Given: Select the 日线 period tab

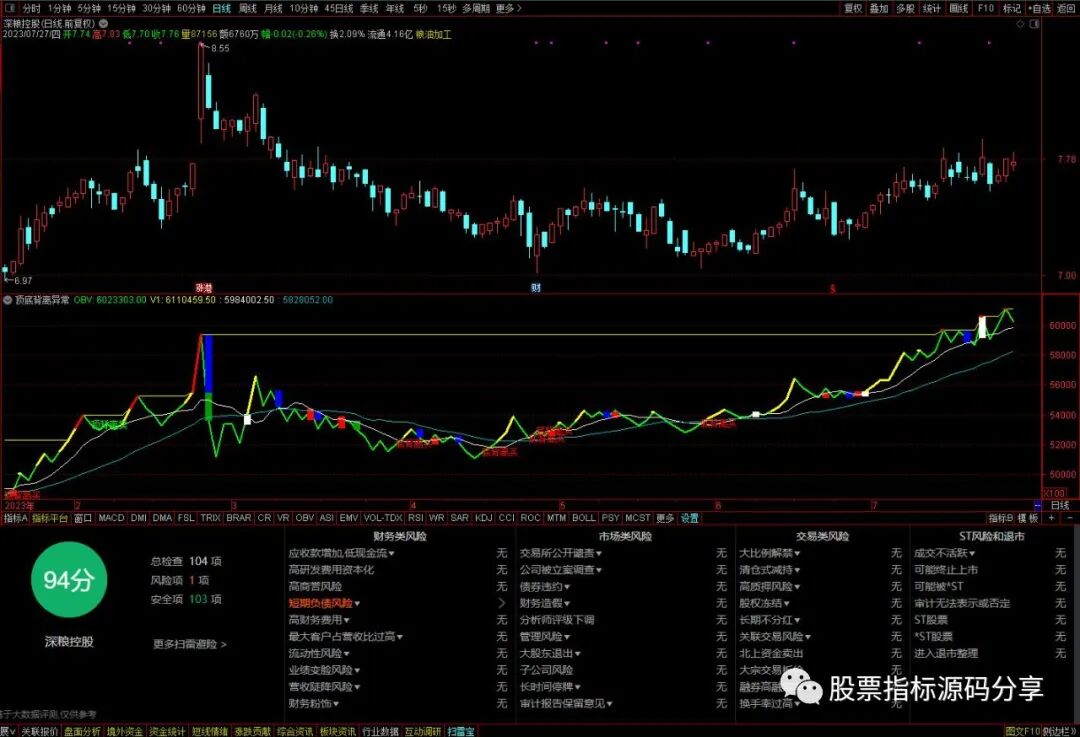Looking at the screenshot, I should (x=222, y=8).
